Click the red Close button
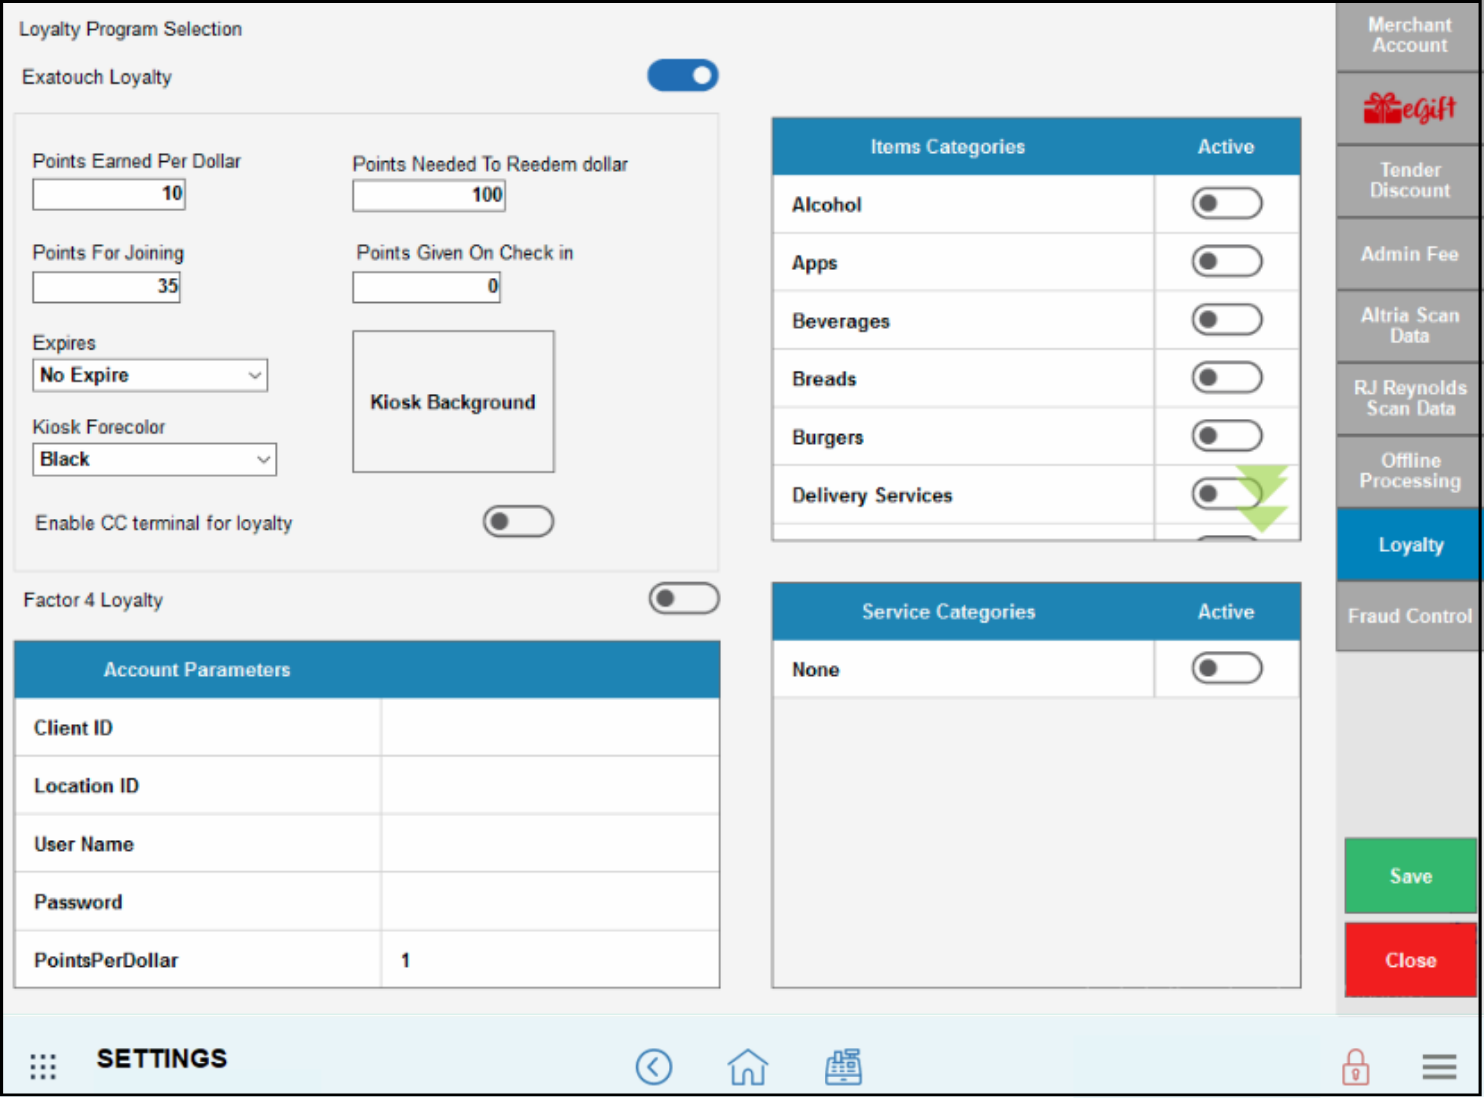1484x1100 pixels. point(1410,960)
